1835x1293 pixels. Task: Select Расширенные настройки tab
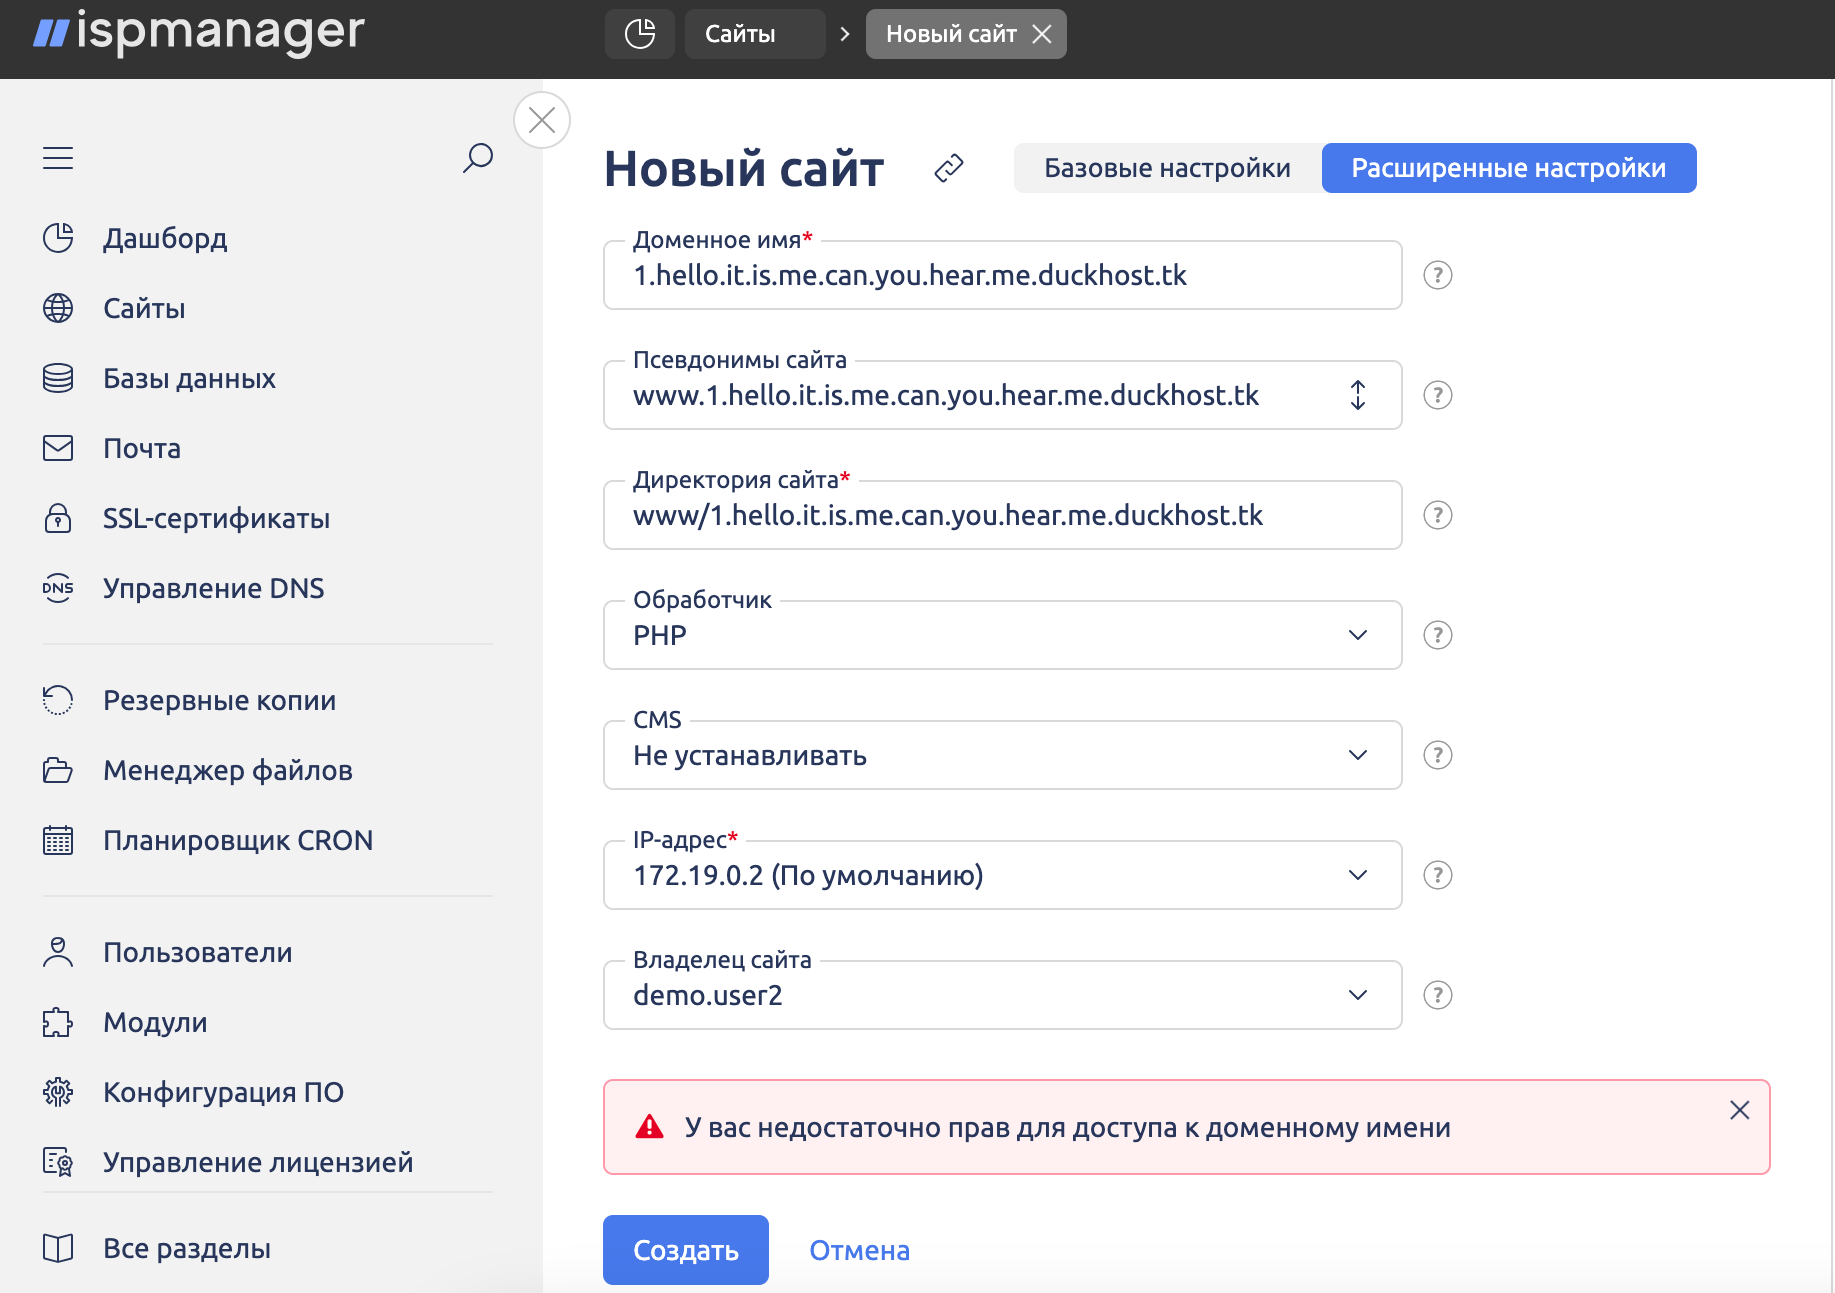tap(1508, 168)
